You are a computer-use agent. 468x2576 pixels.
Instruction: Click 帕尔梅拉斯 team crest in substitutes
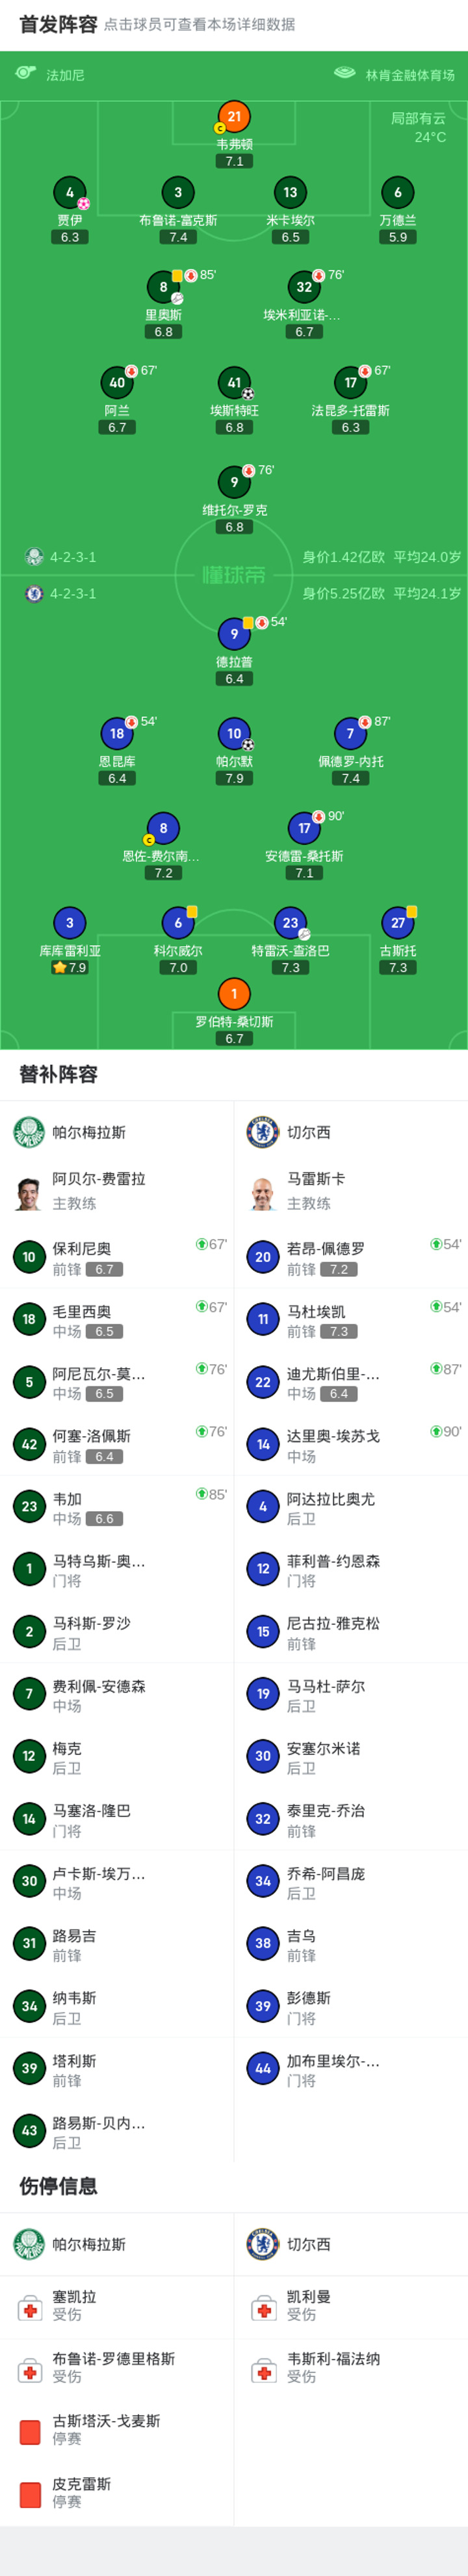pos(28,1133)
